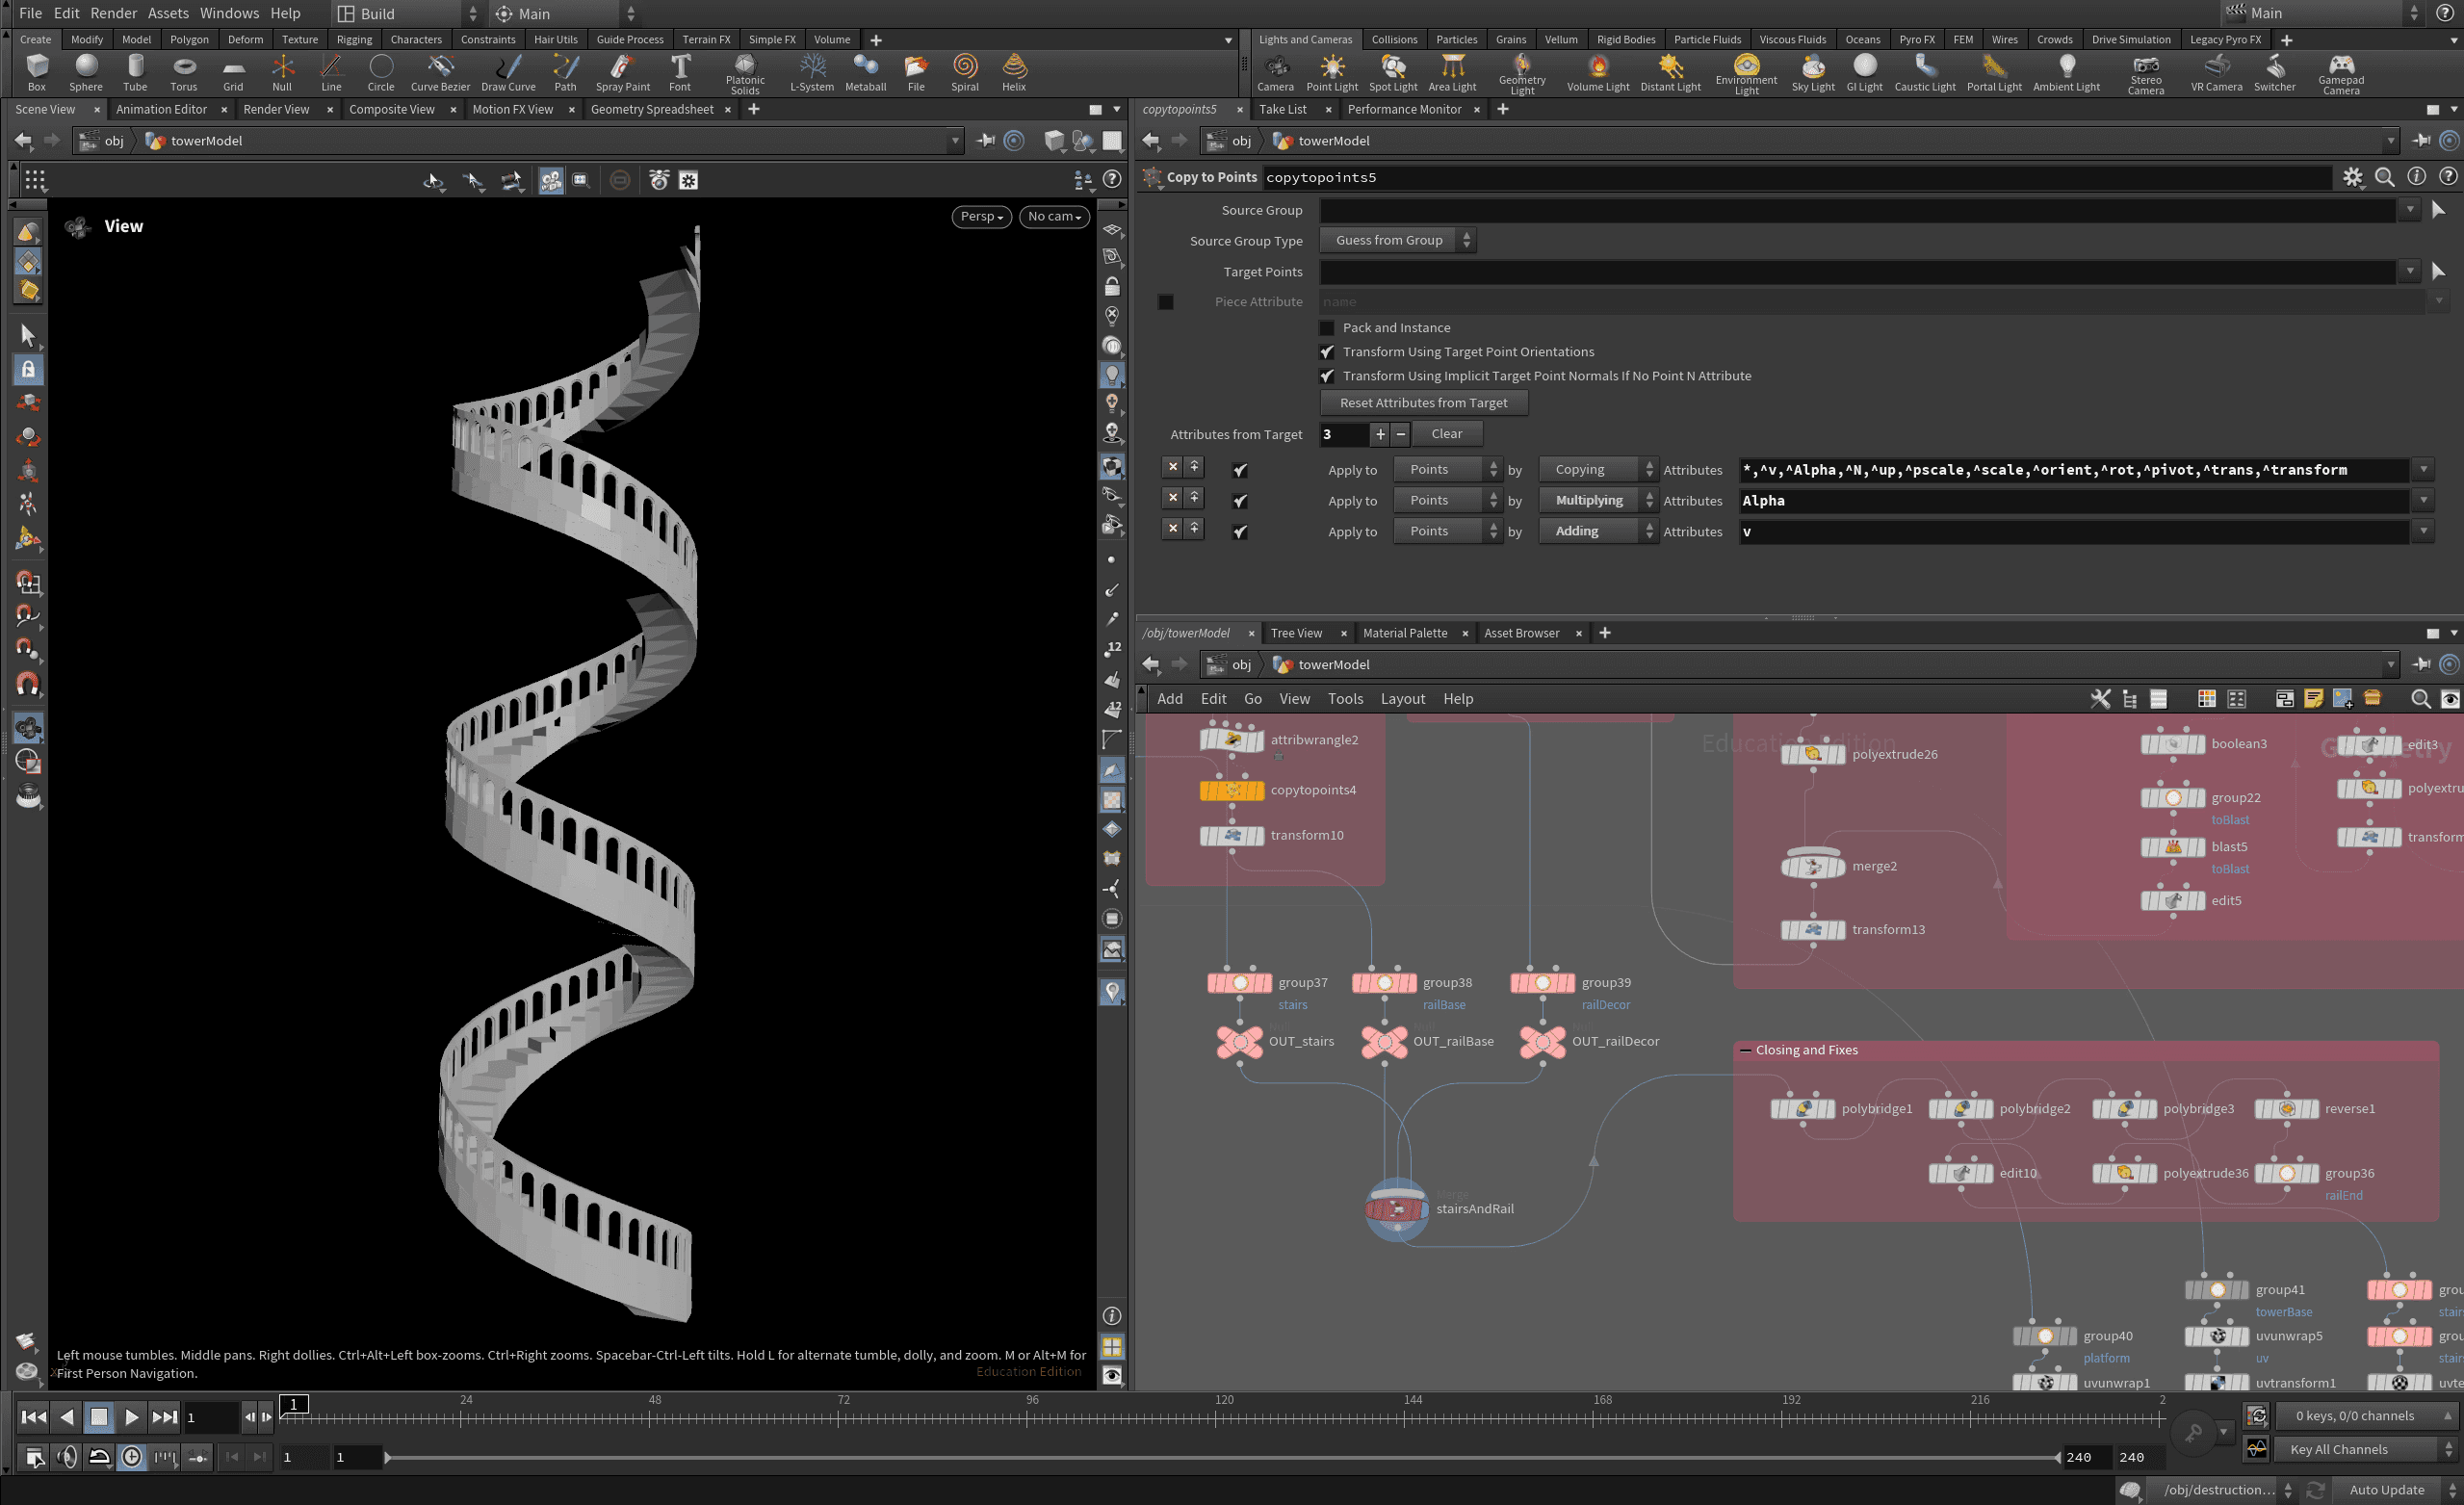Open the Render menu
The image size is (2464, 1505).
[x=113, y=13]
